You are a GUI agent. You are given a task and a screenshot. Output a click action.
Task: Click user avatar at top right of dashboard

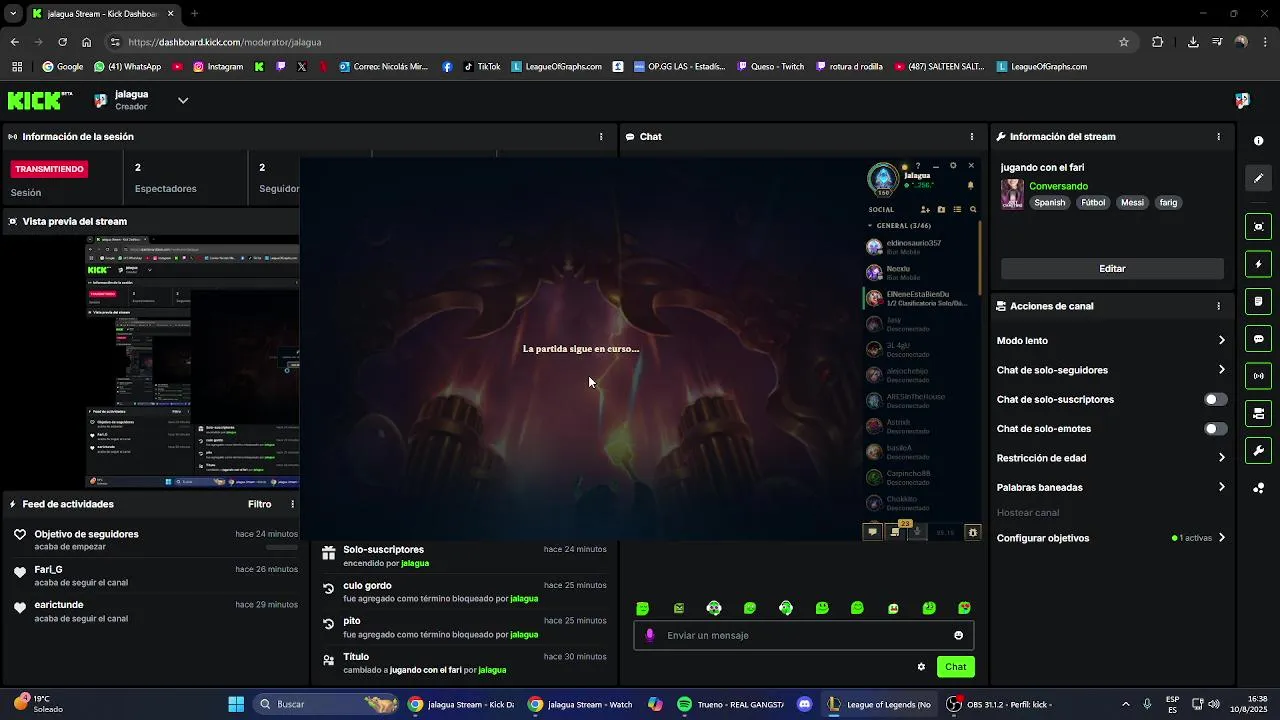click(x=1242, y=100)
